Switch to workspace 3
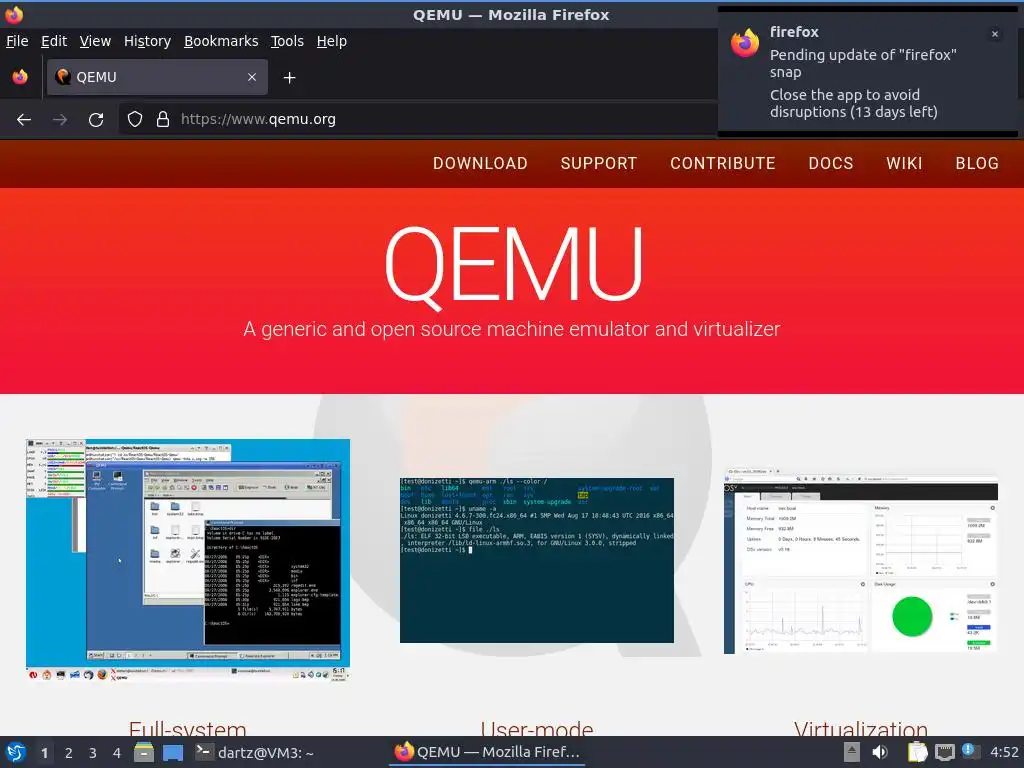 pos(93,753)
